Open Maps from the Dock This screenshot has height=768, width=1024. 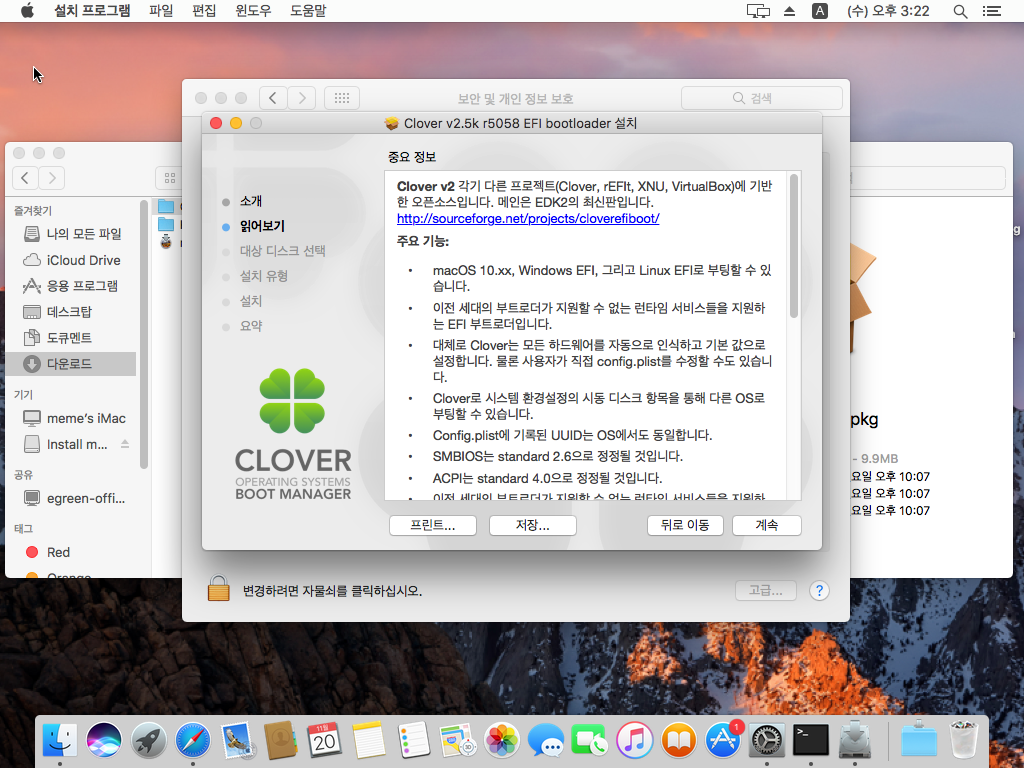click(x=457, y=741)
